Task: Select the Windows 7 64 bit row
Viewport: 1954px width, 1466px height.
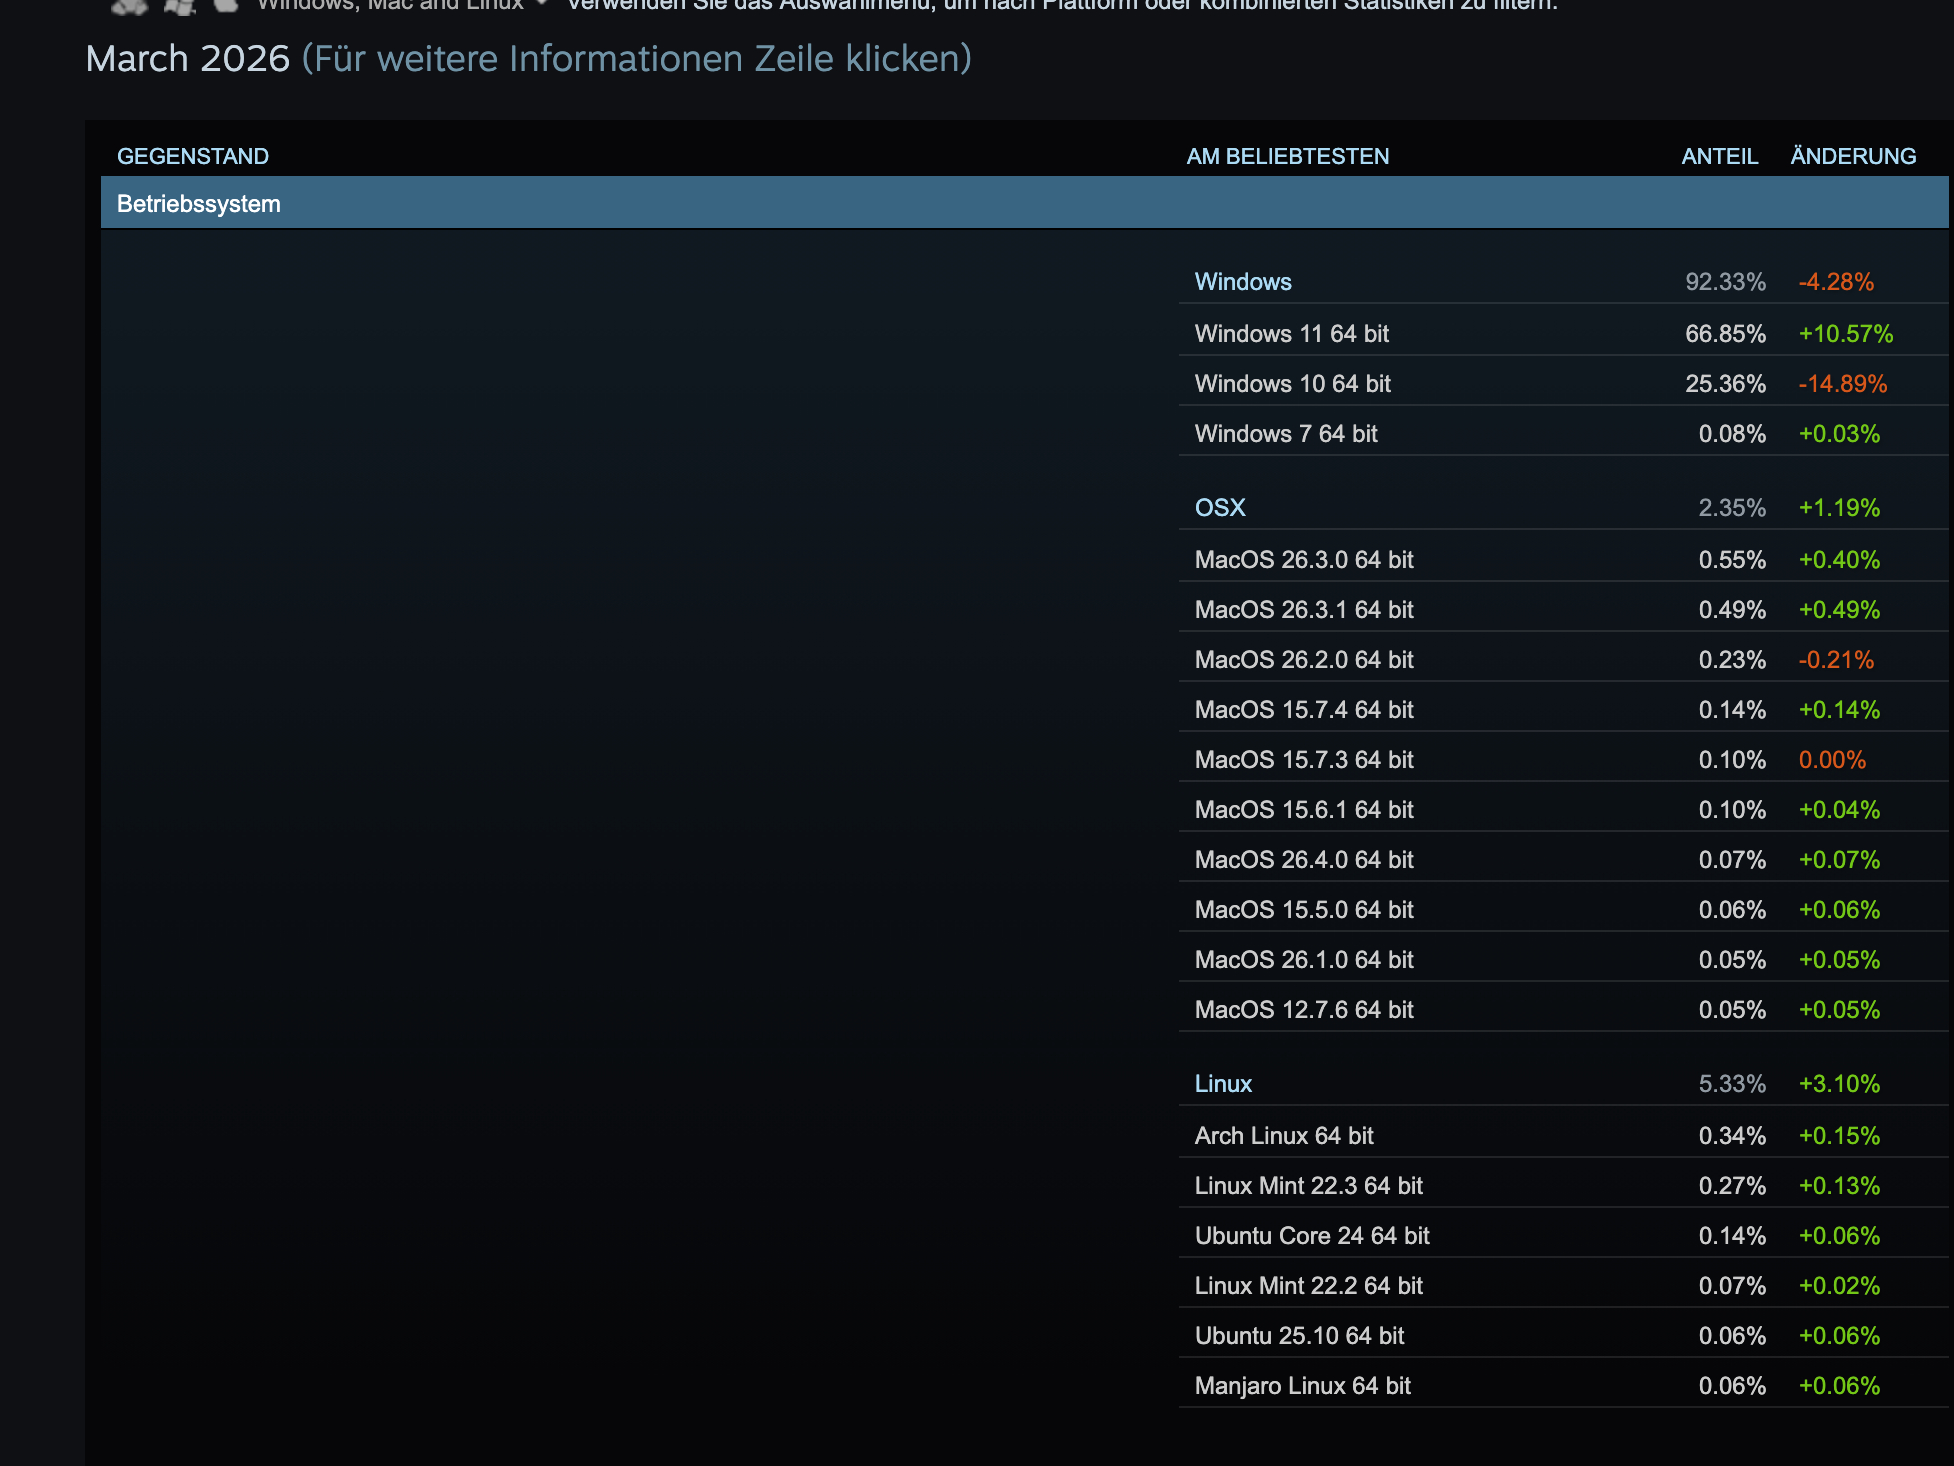Action: tap(1285, 434)
